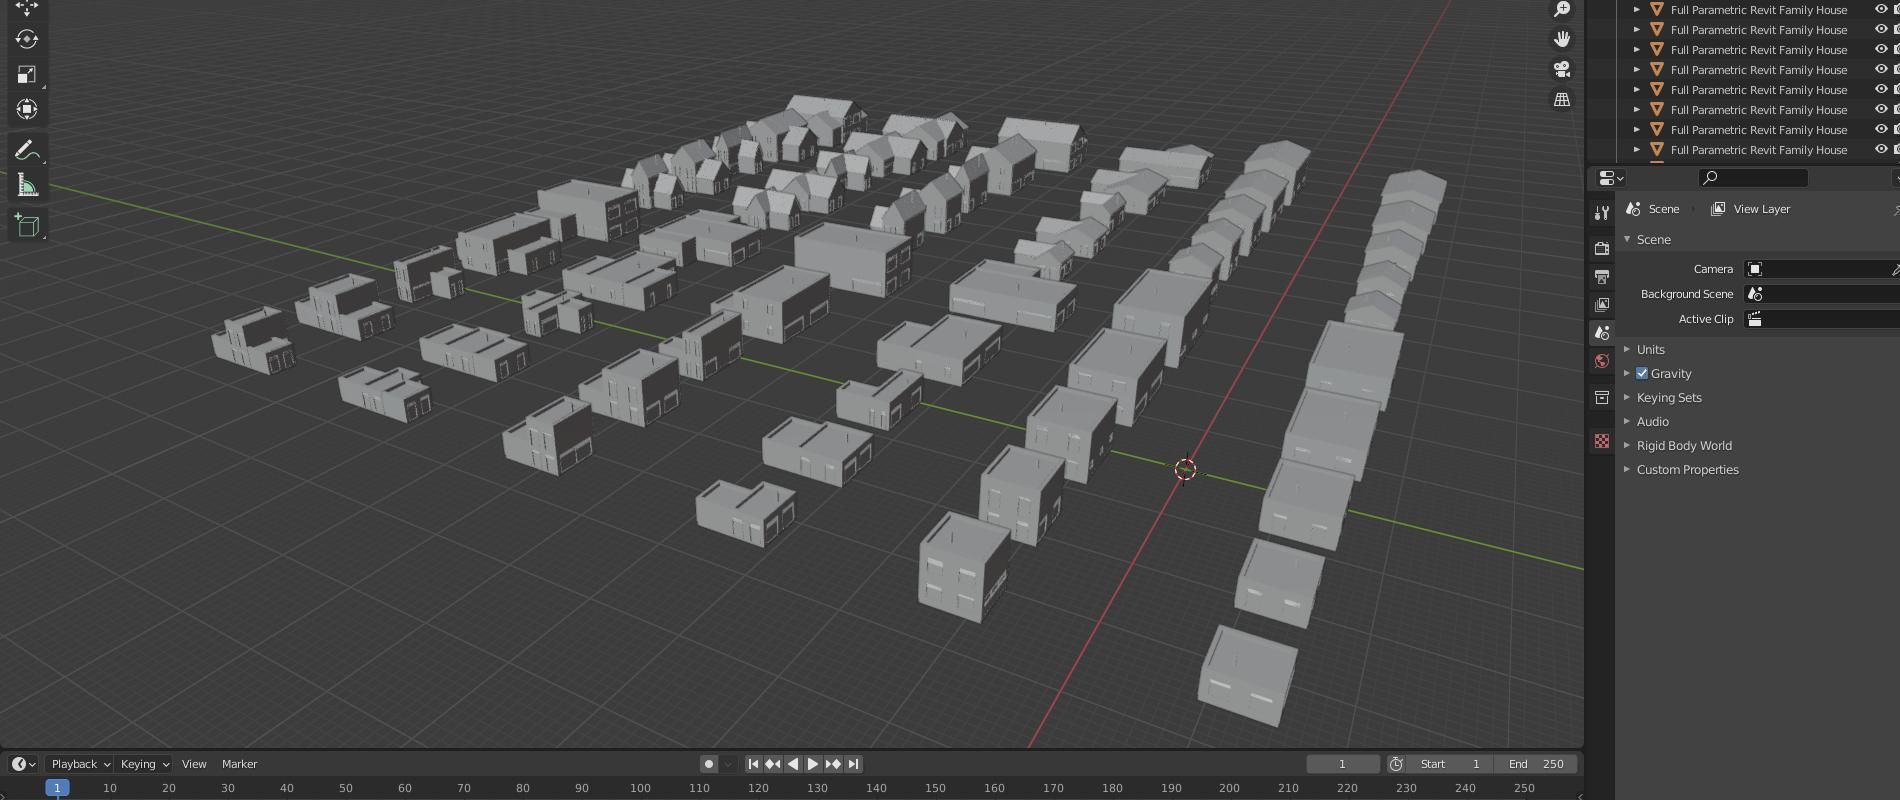Open the Output properties tab
Viewport: 1900px width, 800px height.
[x=1602, y=276]
